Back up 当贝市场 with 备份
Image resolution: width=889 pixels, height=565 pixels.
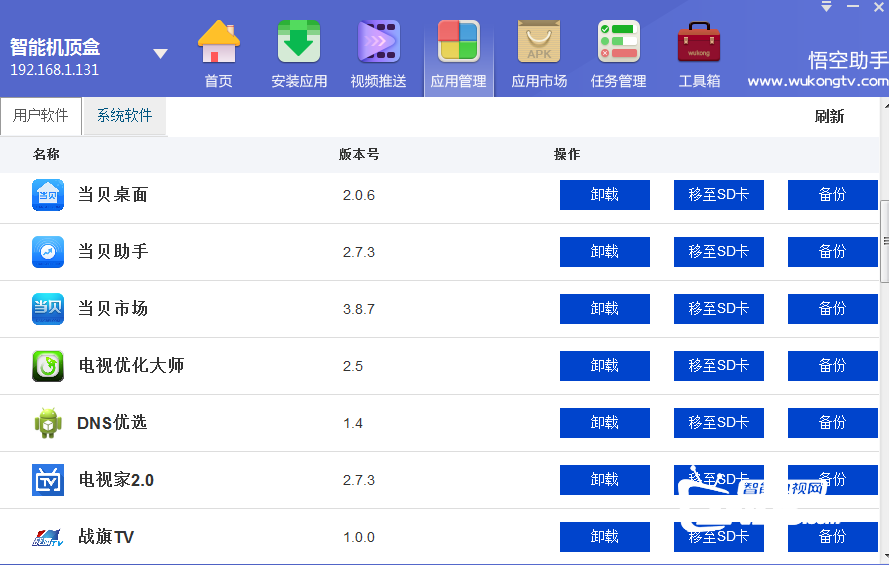tap(832, 309)
